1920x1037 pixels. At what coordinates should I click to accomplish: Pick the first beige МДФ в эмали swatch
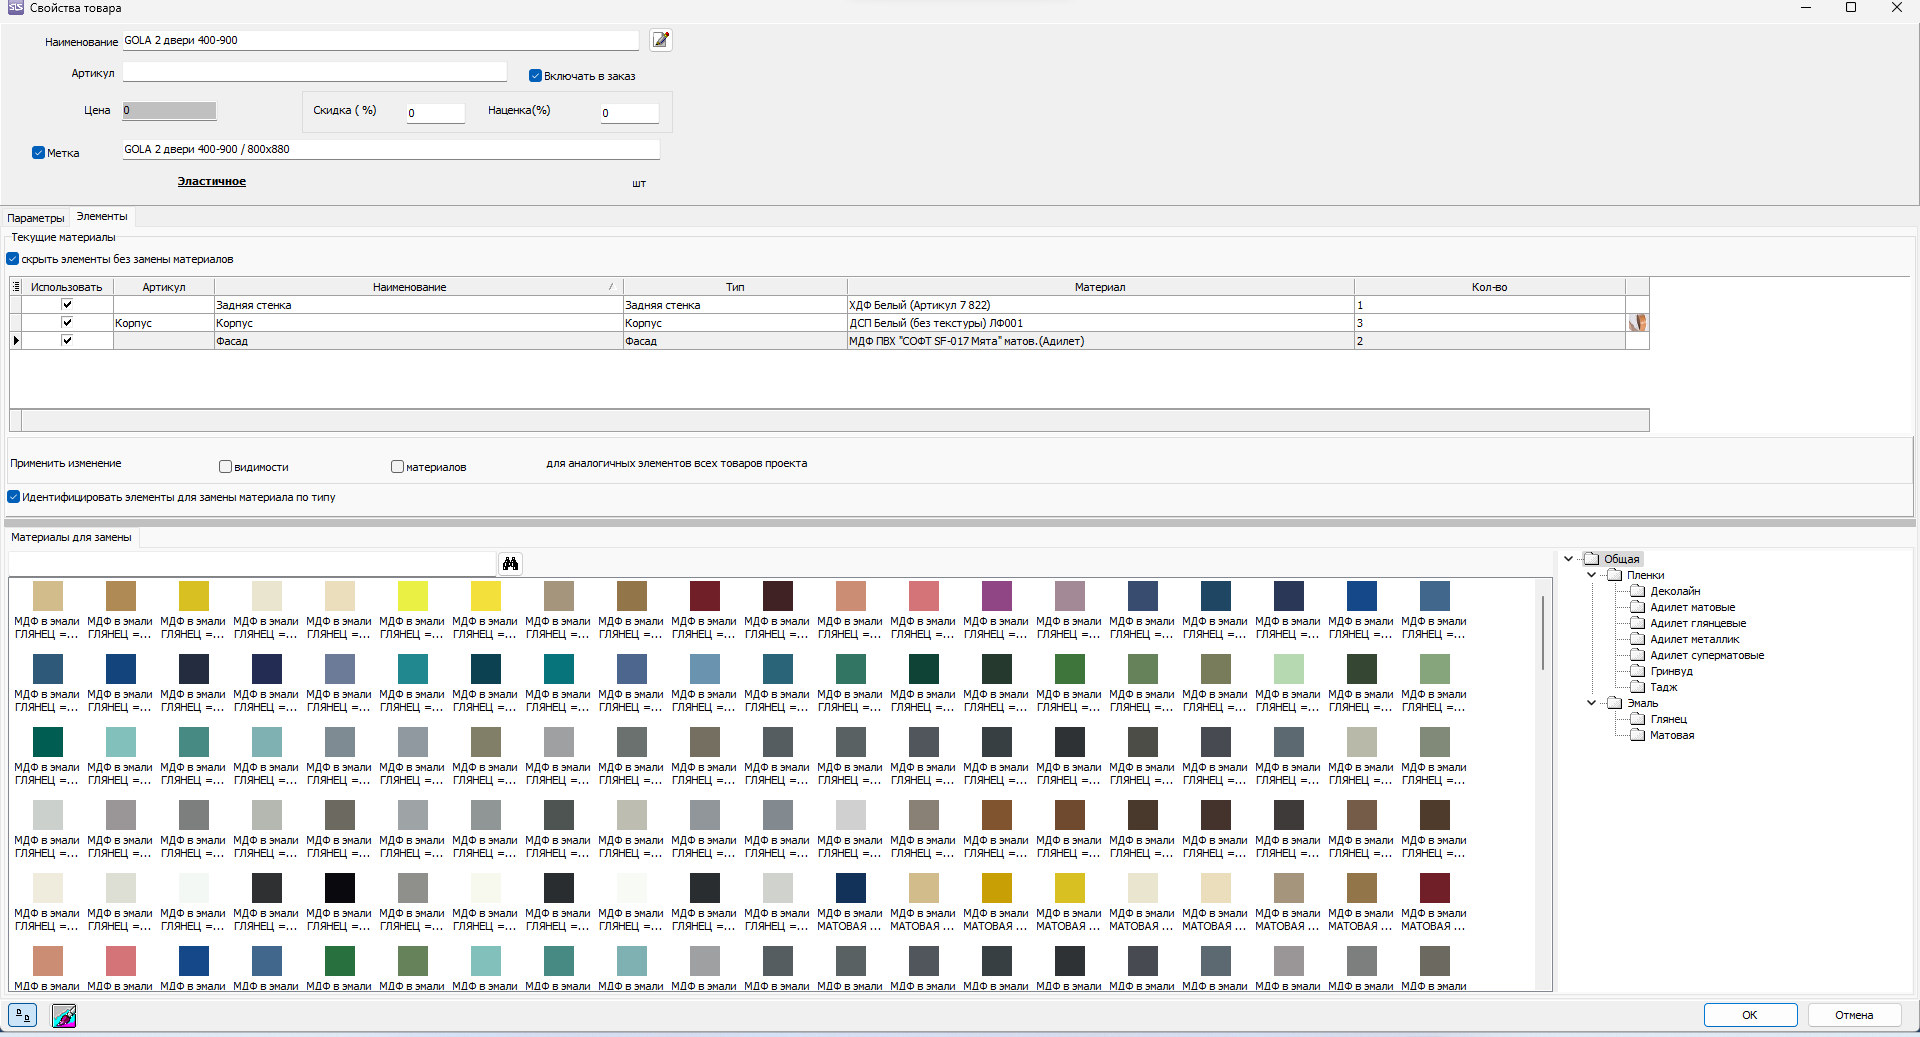pos(47,596)
